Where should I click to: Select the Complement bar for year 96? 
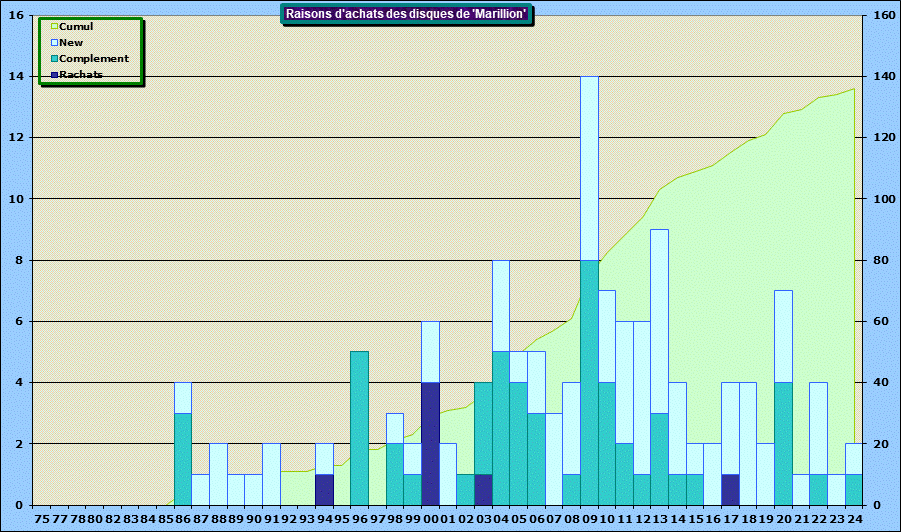(359, 429)
